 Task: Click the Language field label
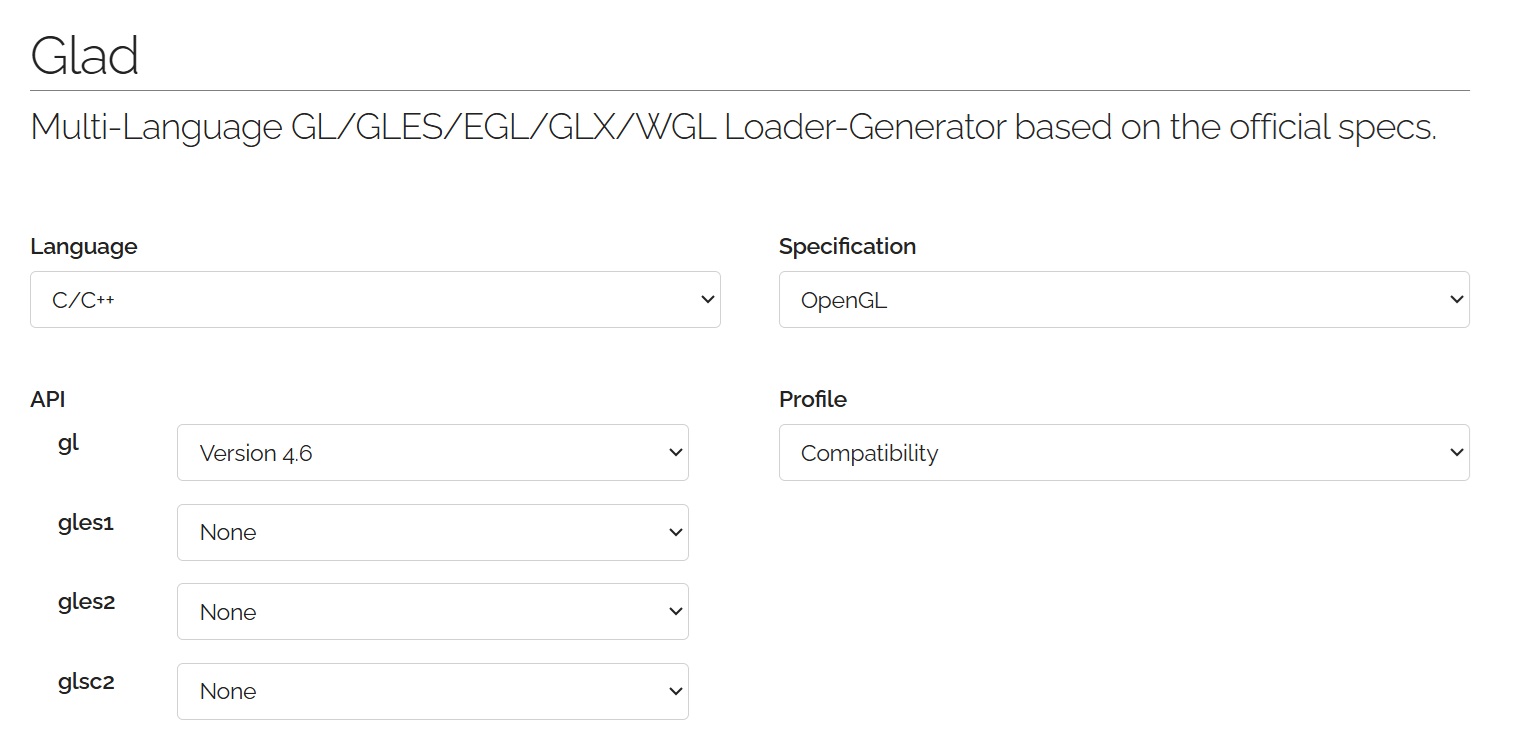pos(84,246)
